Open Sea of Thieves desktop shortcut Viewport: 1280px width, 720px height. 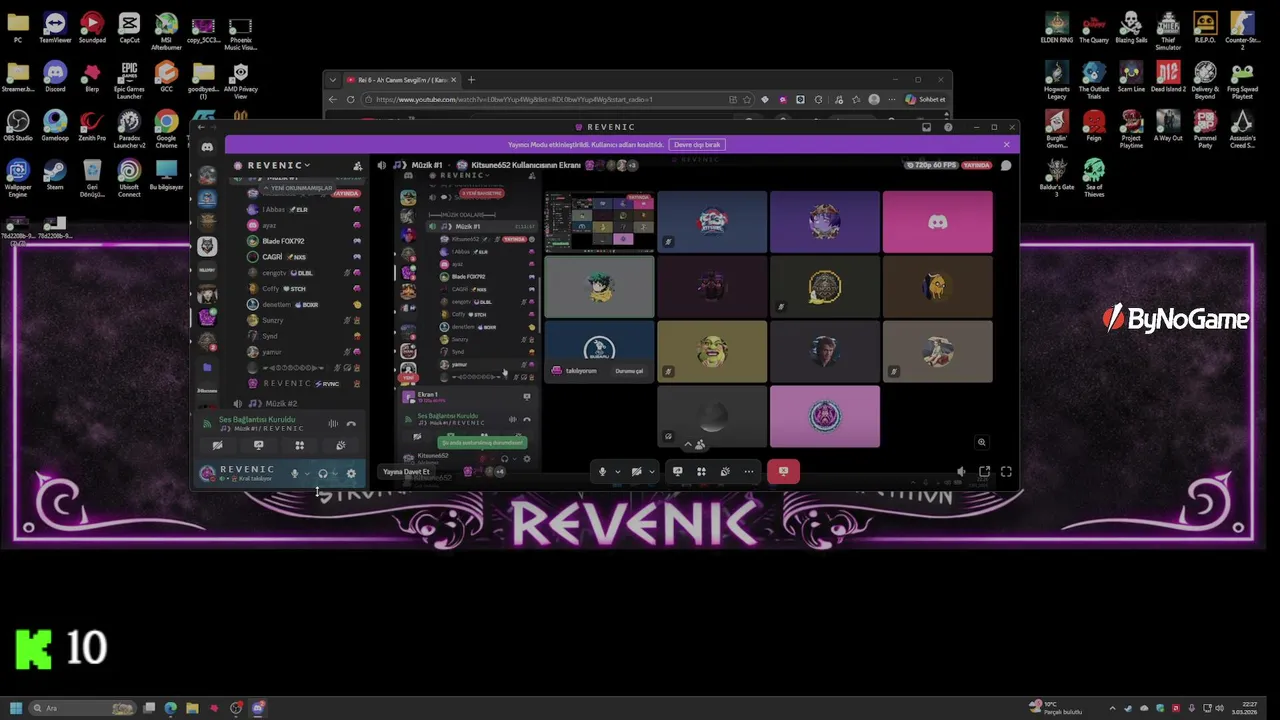(1094, 178)
